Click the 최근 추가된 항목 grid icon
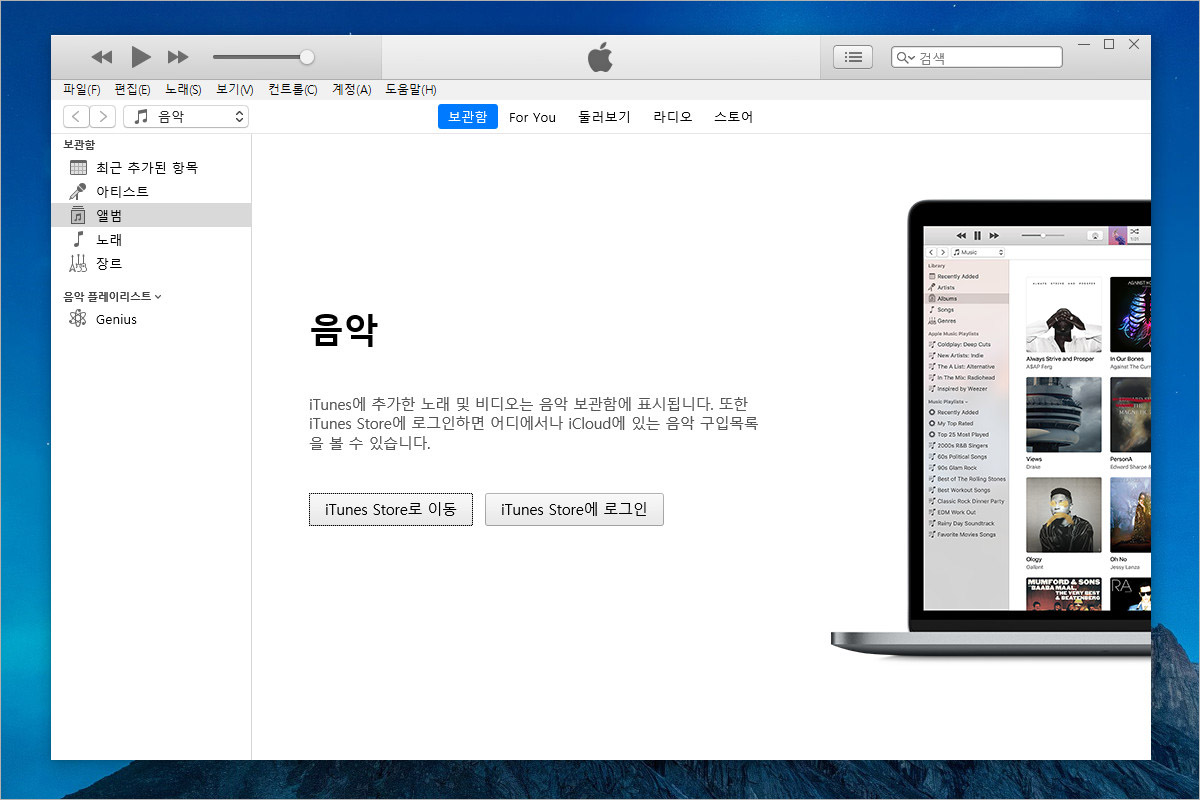Screen dimensions: 1200x800 click(78, 167)
